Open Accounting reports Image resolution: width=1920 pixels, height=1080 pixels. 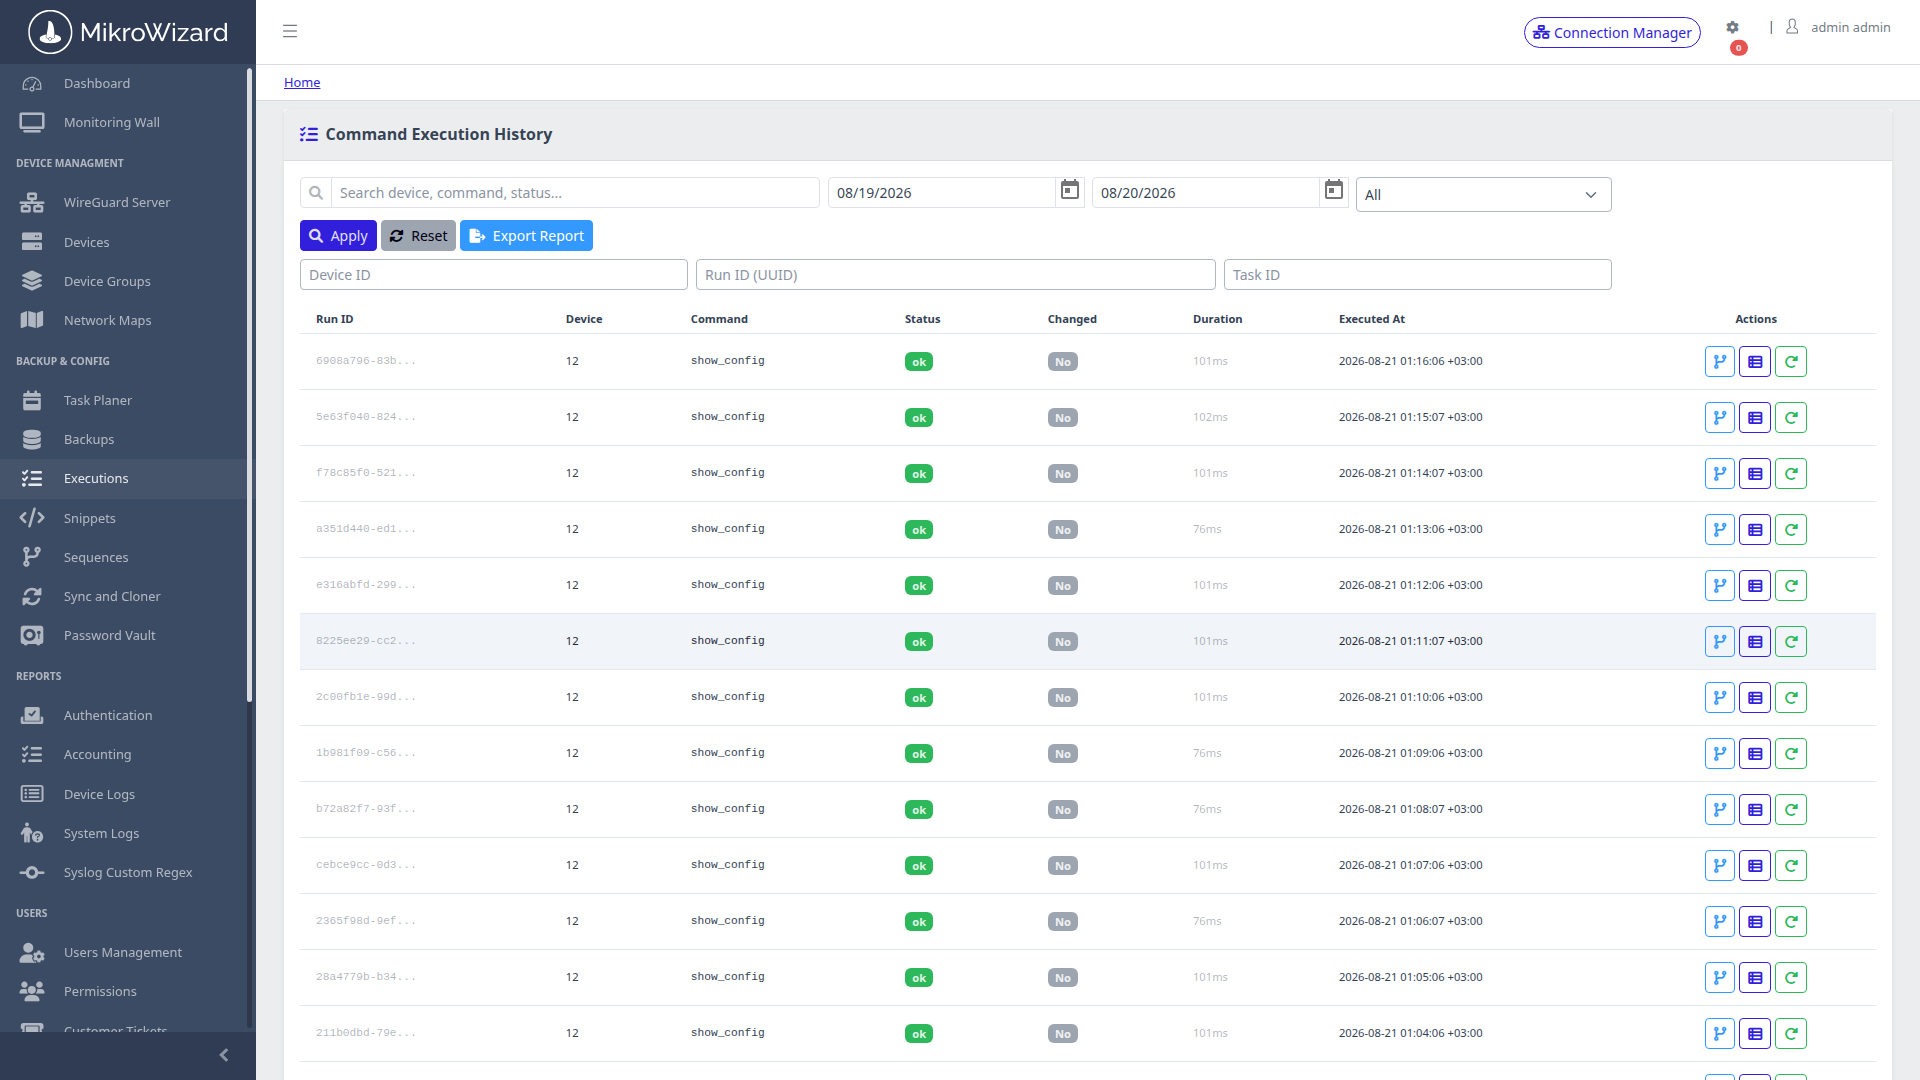pyautogui.click(x=124, y=755)
